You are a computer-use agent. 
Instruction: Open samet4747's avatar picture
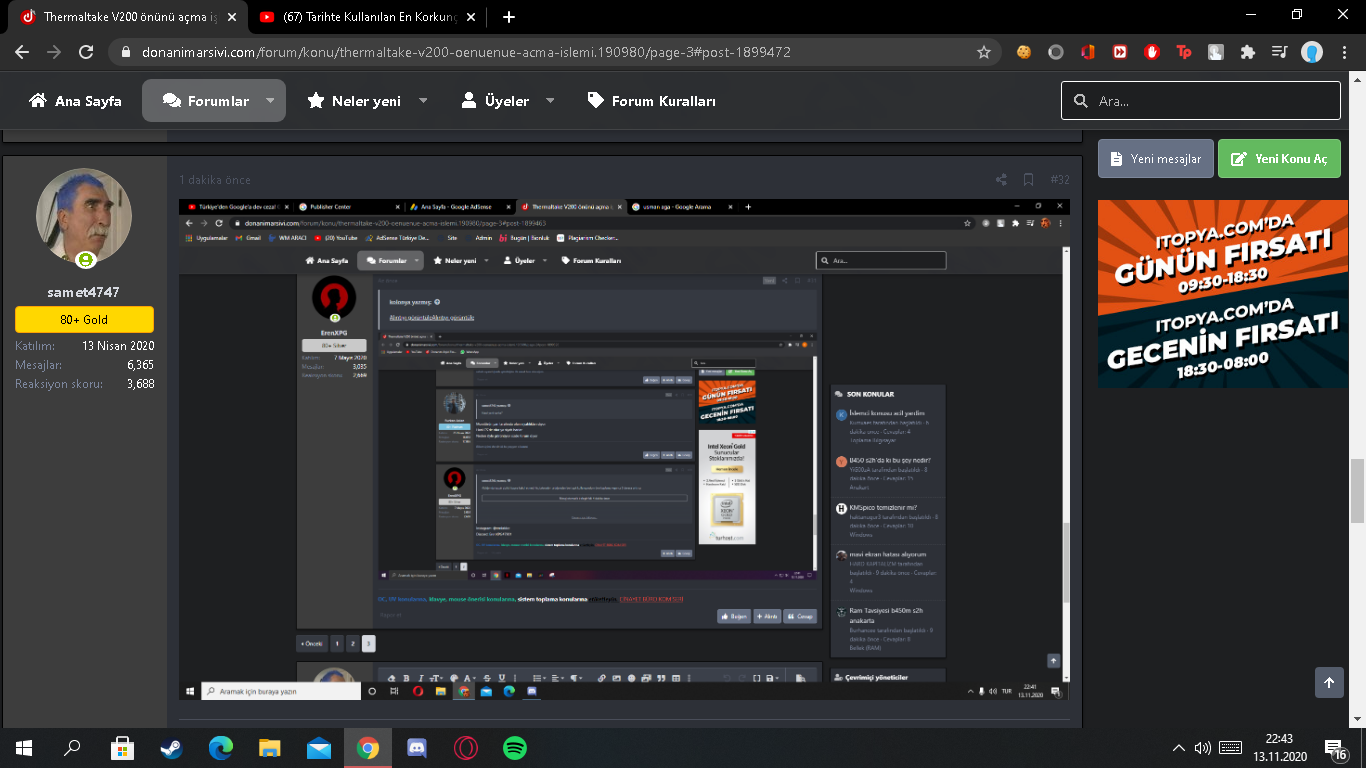tap(84, 216)
